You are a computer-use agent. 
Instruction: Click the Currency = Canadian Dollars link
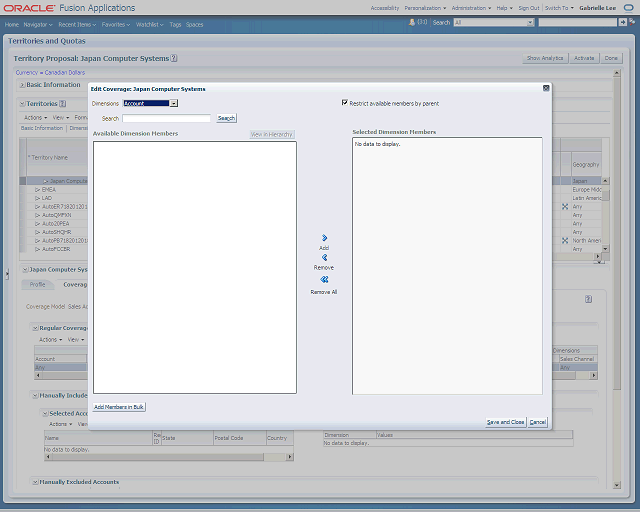50,72
